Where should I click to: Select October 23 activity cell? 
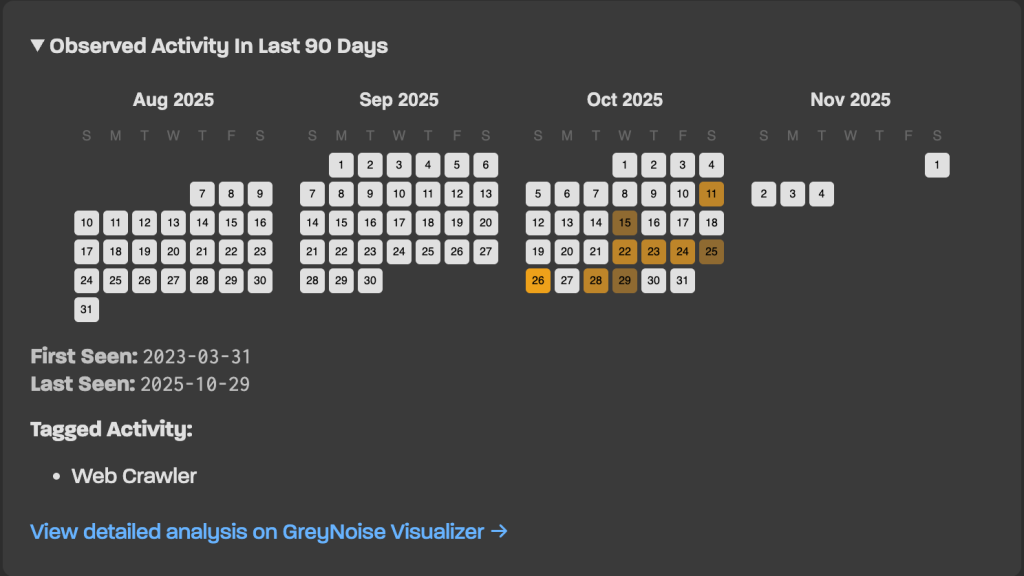[x=654, y=252]
